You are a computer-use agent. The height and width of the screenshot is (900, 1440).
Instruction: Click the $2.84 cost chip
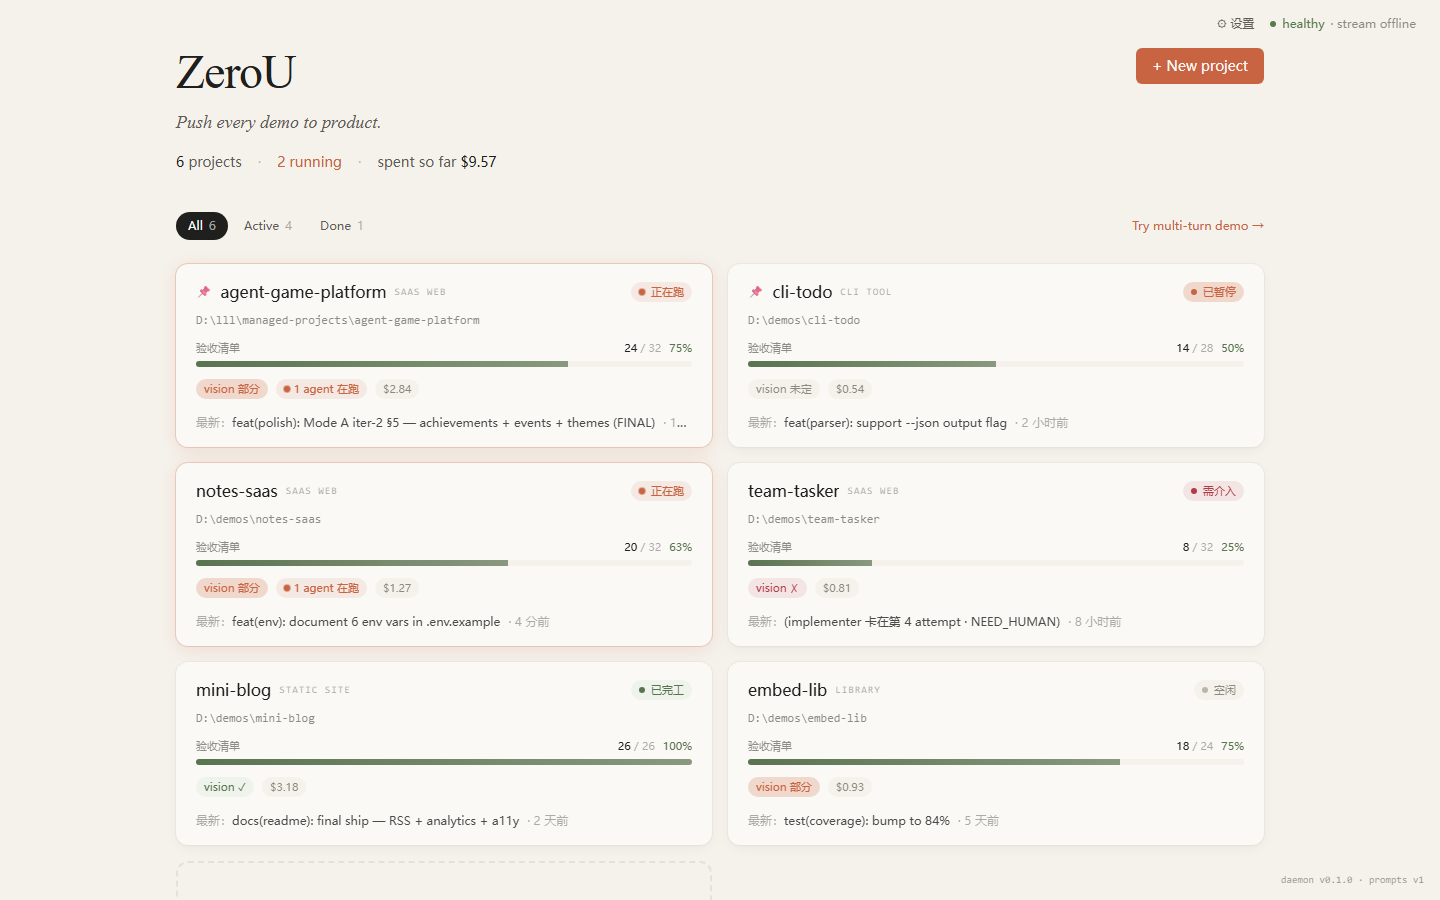coord(397,389)
